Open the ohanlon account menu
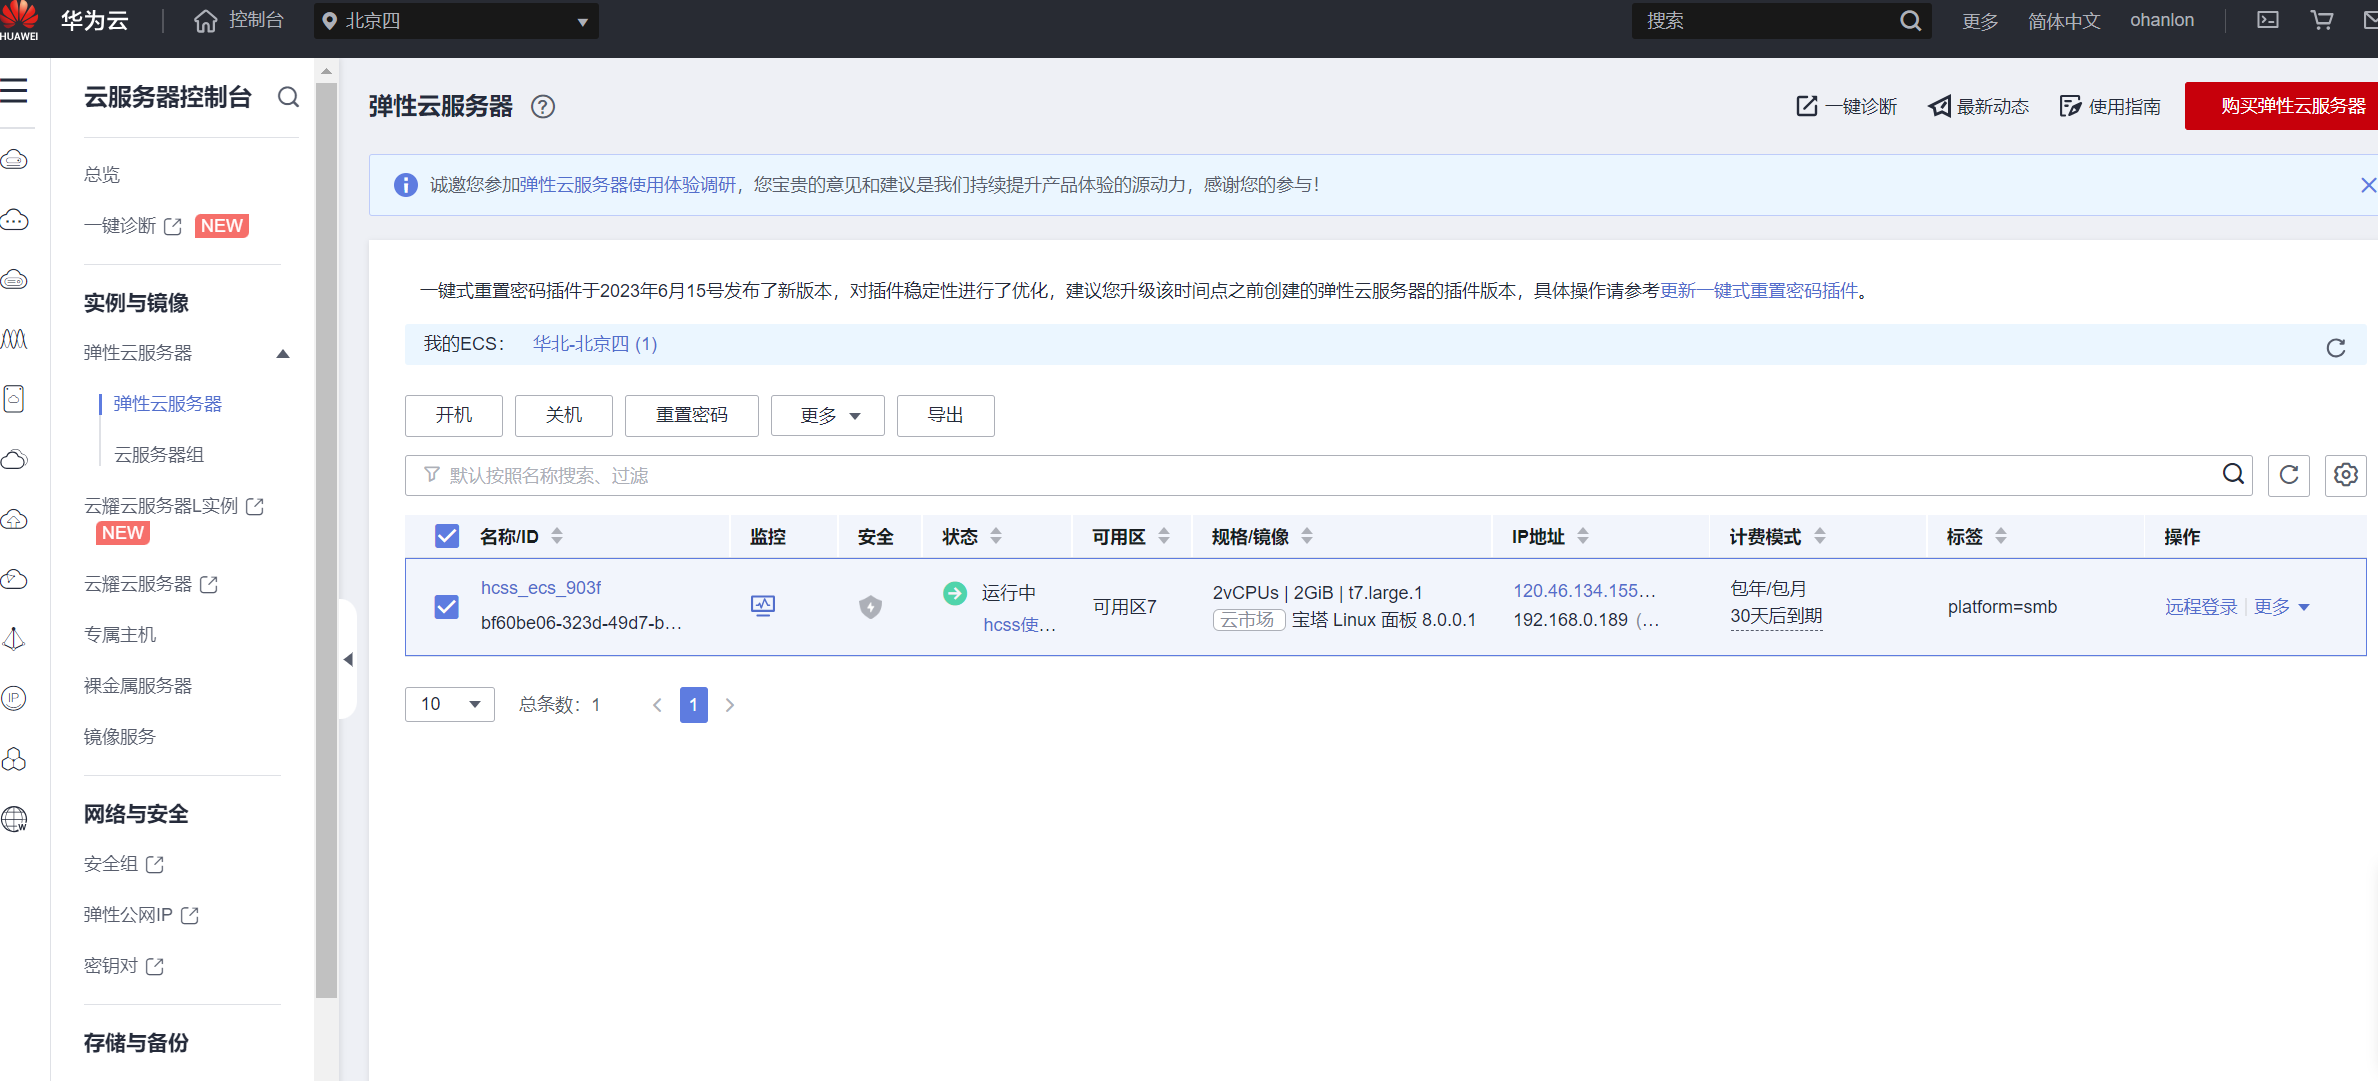 2162,20
